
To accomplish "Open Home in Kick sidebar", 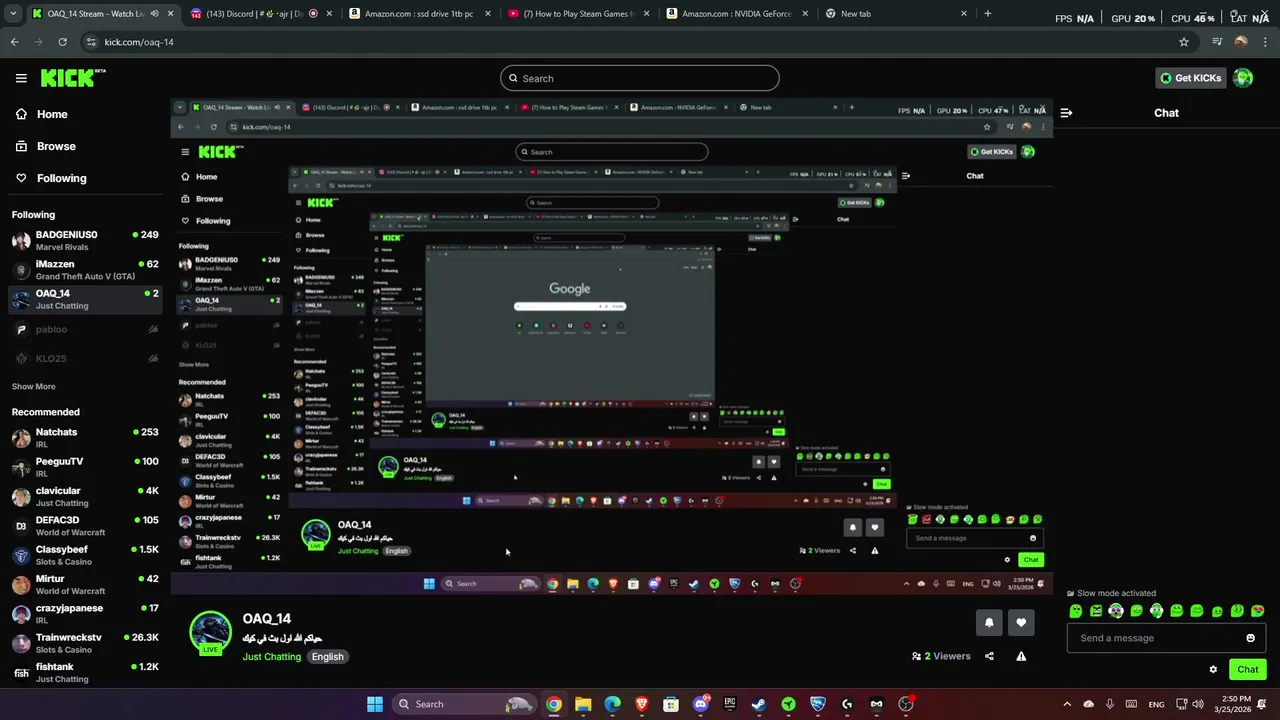I will coord(42,114).
